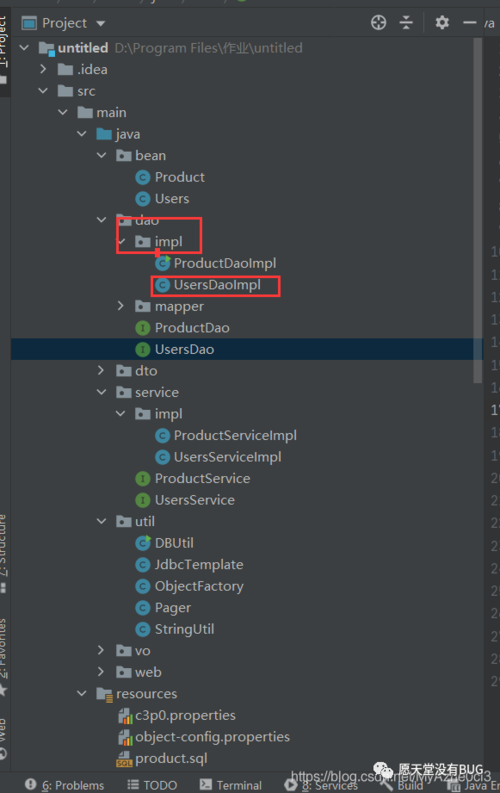Select the DBUtil class icon
Screen dimensions: 500x793
pos(143,543)
